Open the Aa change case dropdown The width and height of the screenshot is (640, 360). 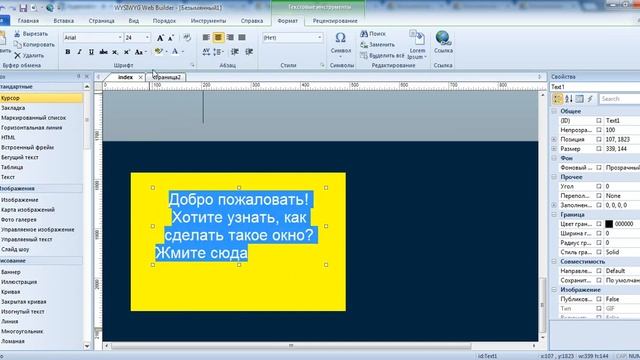140,52
